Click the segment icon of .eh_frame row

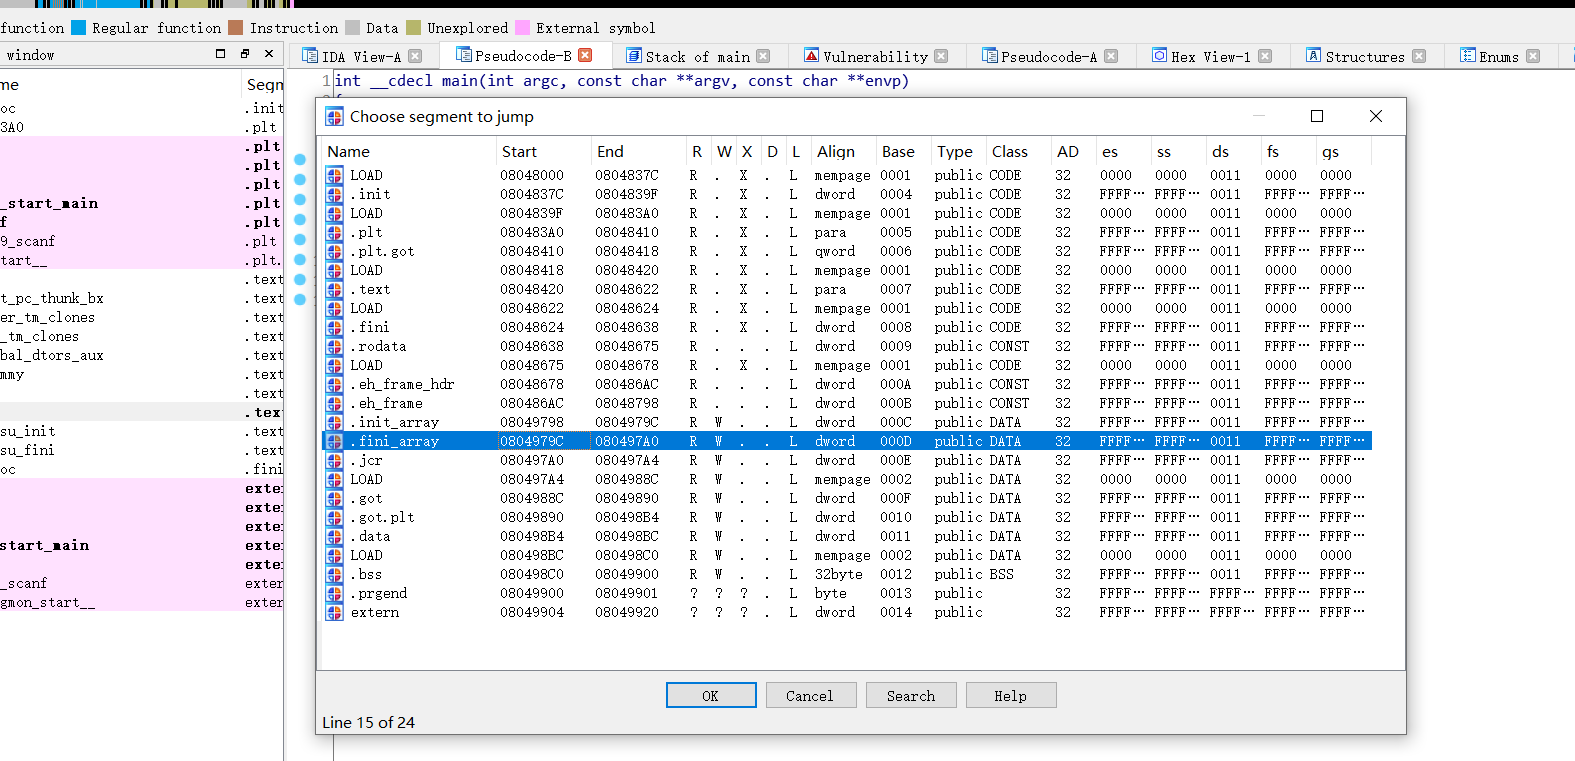tap(334, 403)
